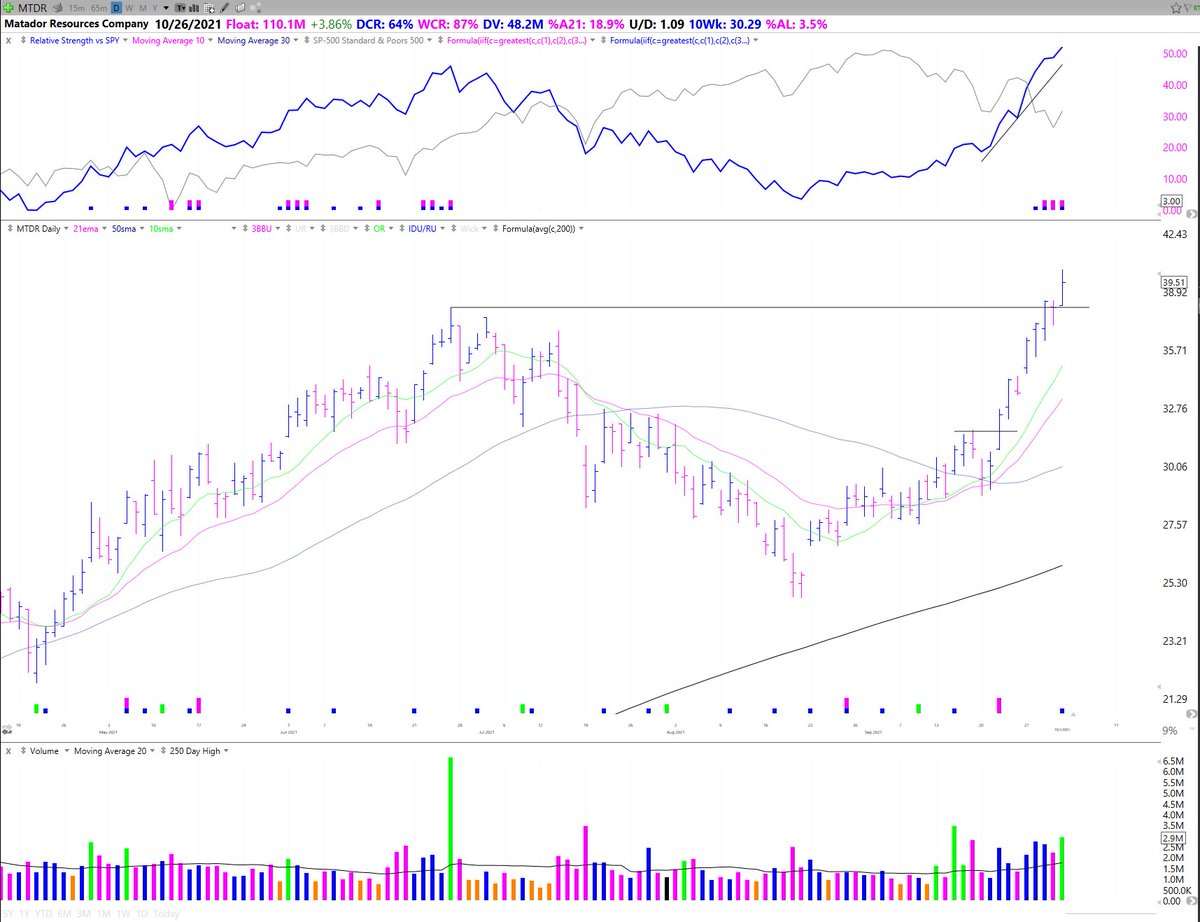The height and width of the screenshot is (922, 1200).
Task: Click the first magenta Formula indicator label
Action: [x=516, y=40]
